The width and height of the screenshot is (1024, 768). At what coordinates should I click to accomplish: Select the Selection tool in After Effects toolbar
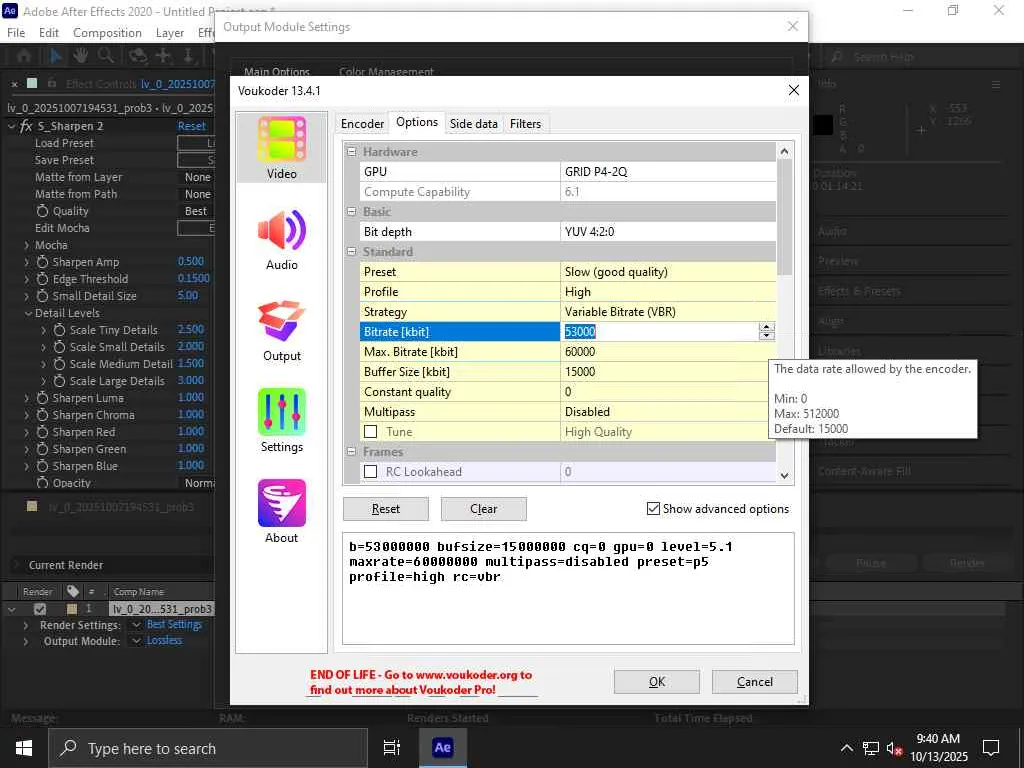tap(56, 56)
